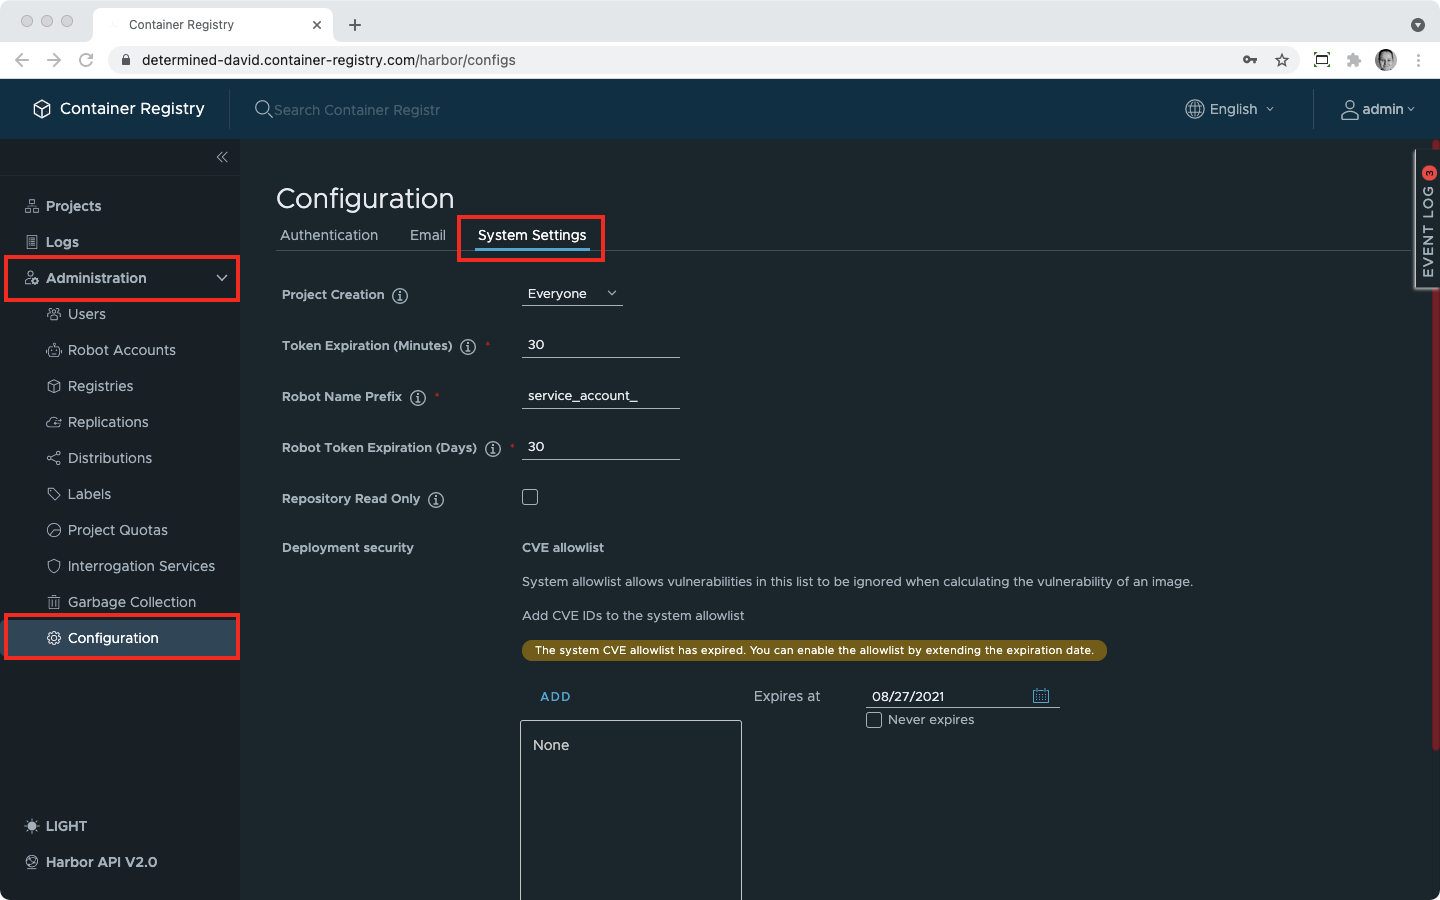1440x900 pixels.
Task: Click the Project Quotas icon
Action: (54, 530)
